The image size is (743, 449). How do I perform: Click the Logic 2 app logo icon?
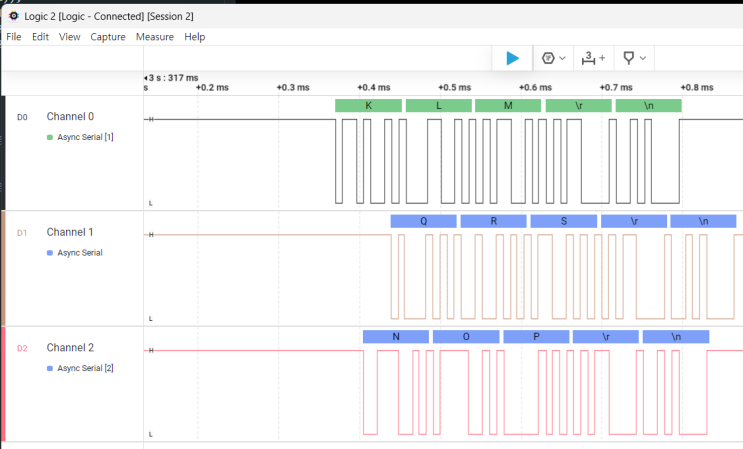click(14, 16)
